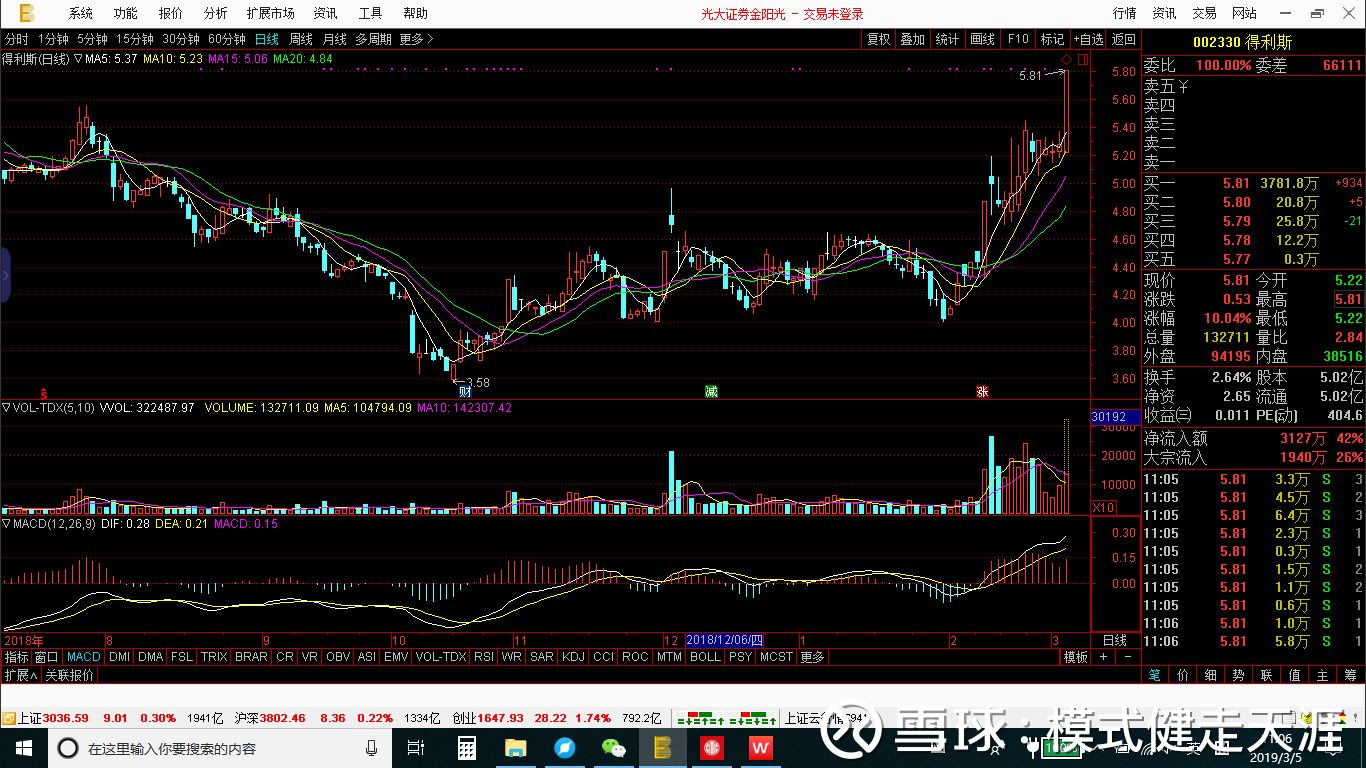1366x768 pixels.
Task: Click the 叠加 overlay button
Action: pos(912,39)
